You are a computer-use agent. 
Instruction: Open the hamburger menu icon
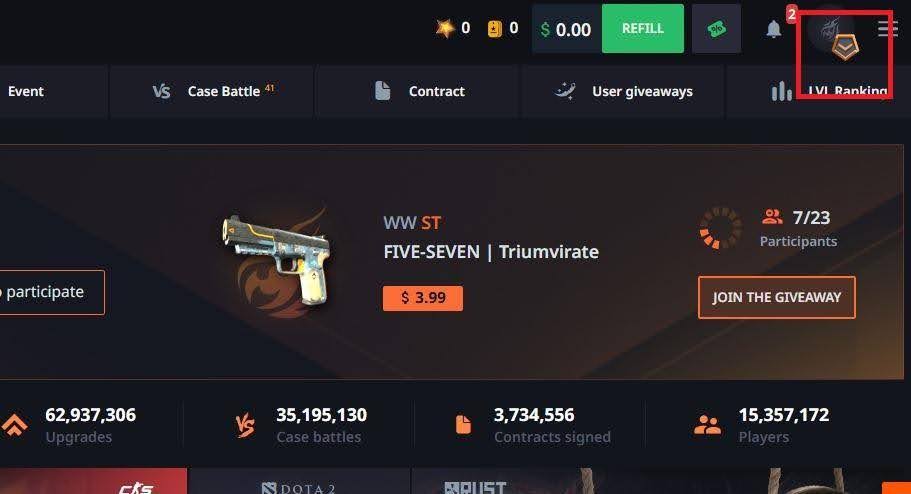click(887, 28)
